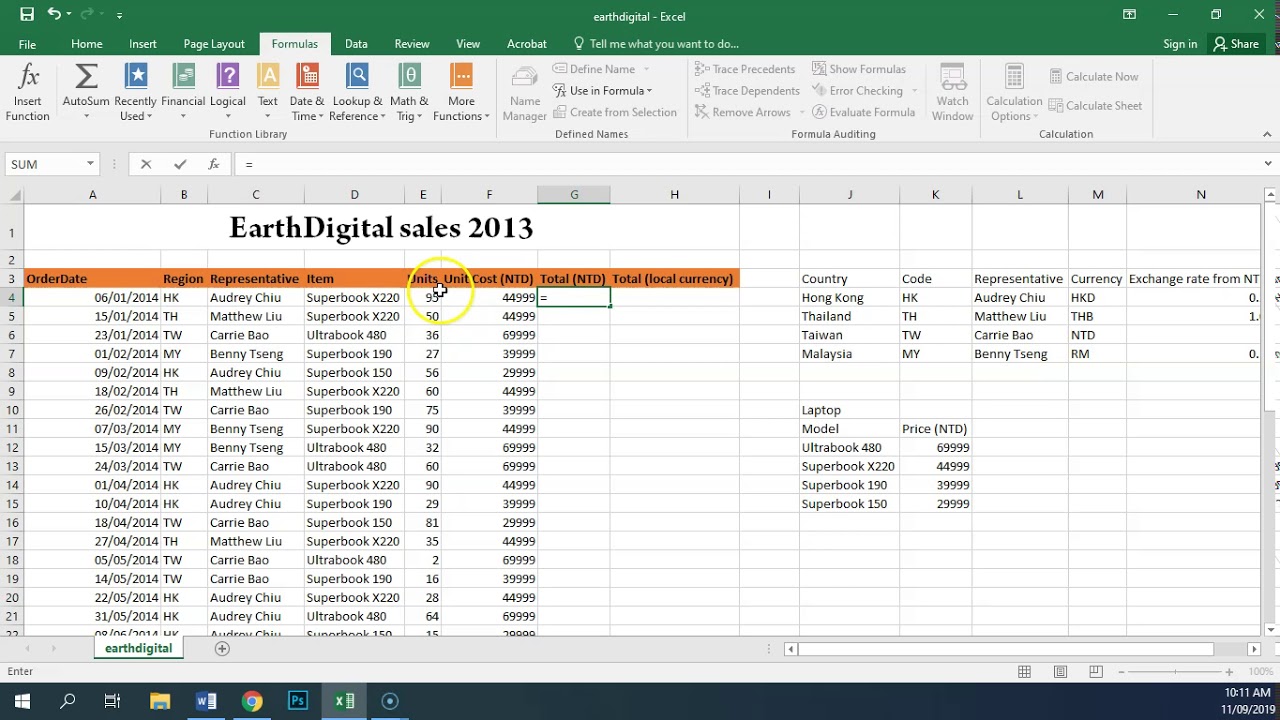Viewport: 1280px width, 720px height.
Task: Confirm formula entry with the checkmark
Action: (x=180, y=164)
